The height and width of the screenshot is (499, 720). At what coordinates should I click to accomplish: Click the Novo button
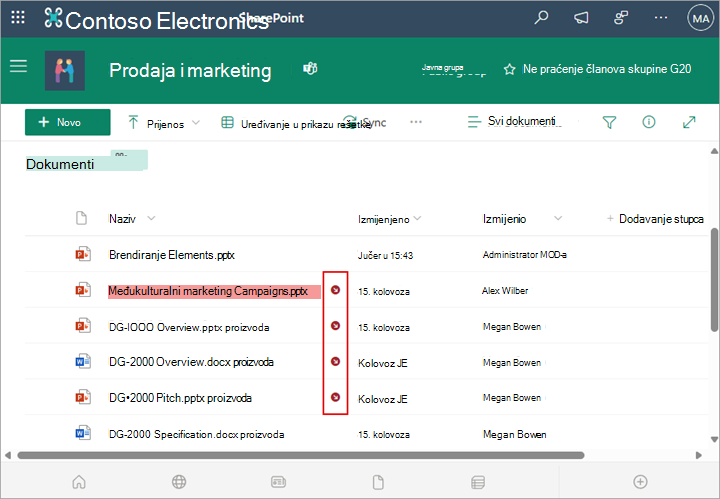pos(68,122)
